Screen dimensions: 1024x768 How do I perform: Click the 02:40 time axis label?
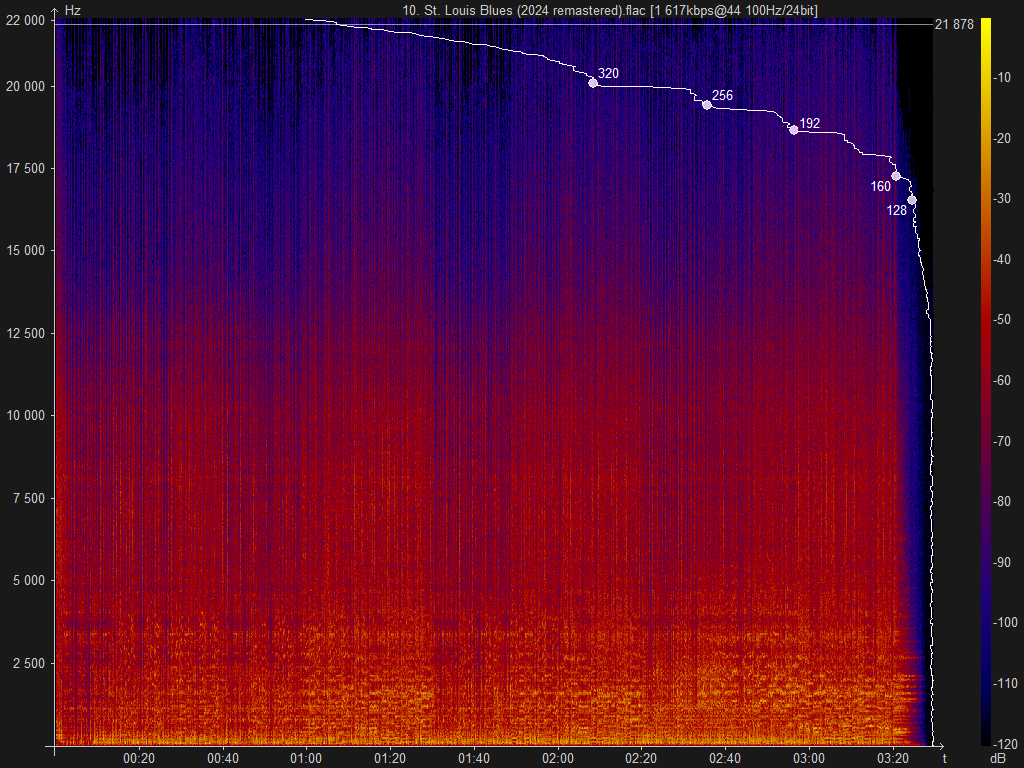[725, 759]
